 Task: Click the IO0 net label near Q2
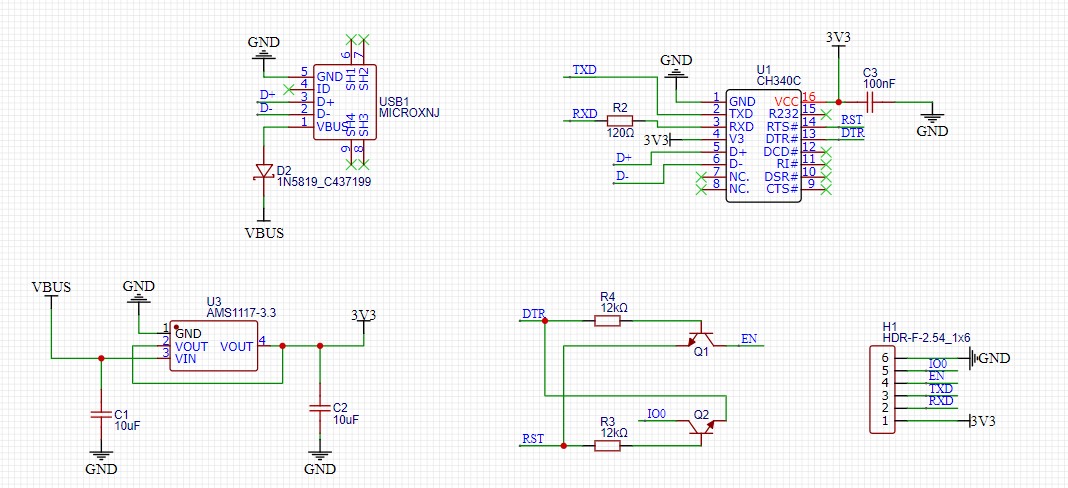(656, 414)
